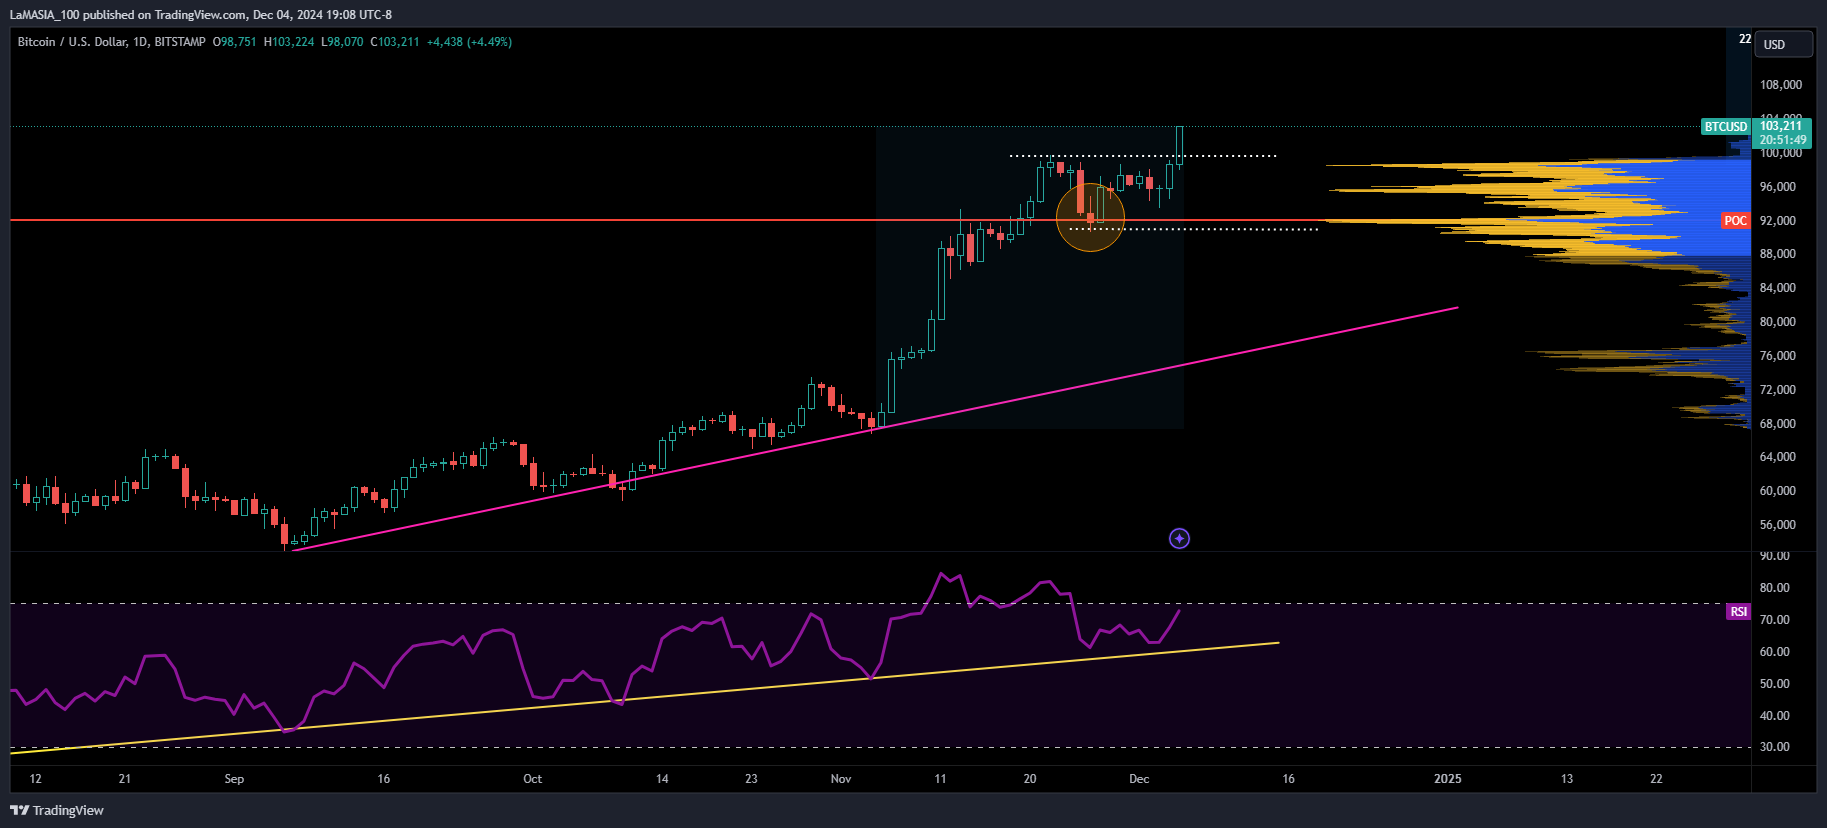Screen dimensions: 1827x828
Task: Click the 23 date label before Nov
Action: point(751,779)
